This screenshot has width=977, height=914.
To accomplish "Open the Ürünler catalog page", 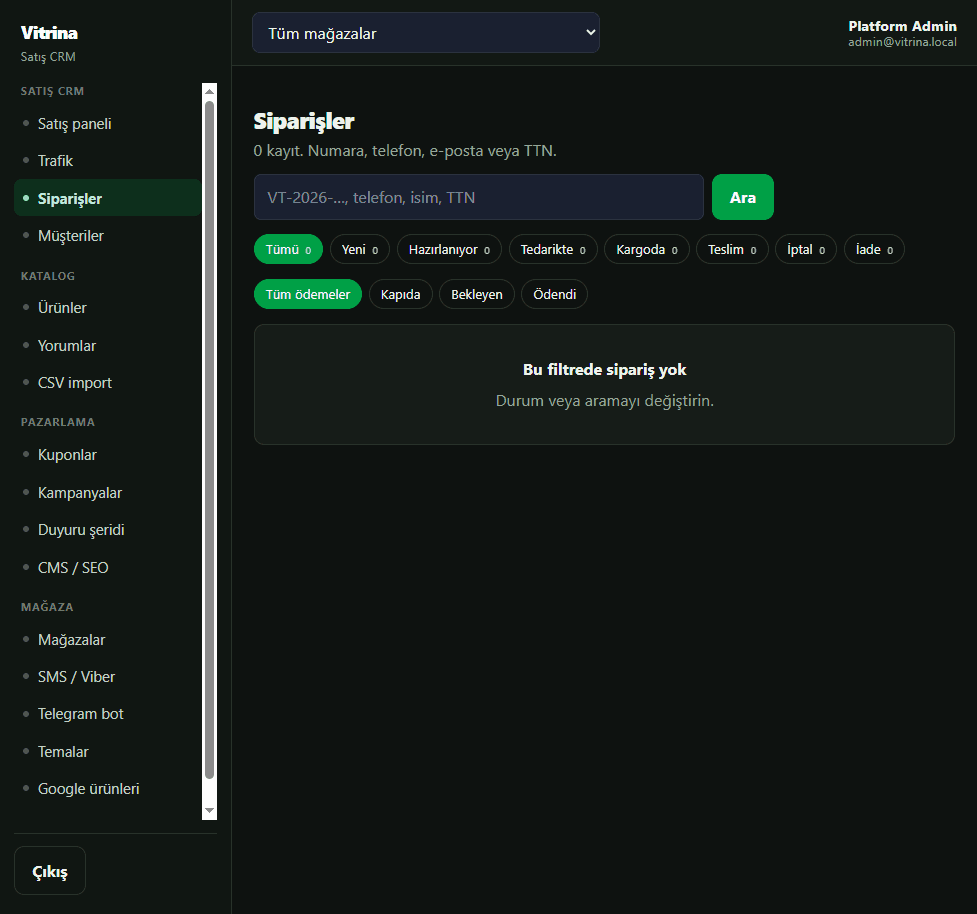I will coord(107,308).
